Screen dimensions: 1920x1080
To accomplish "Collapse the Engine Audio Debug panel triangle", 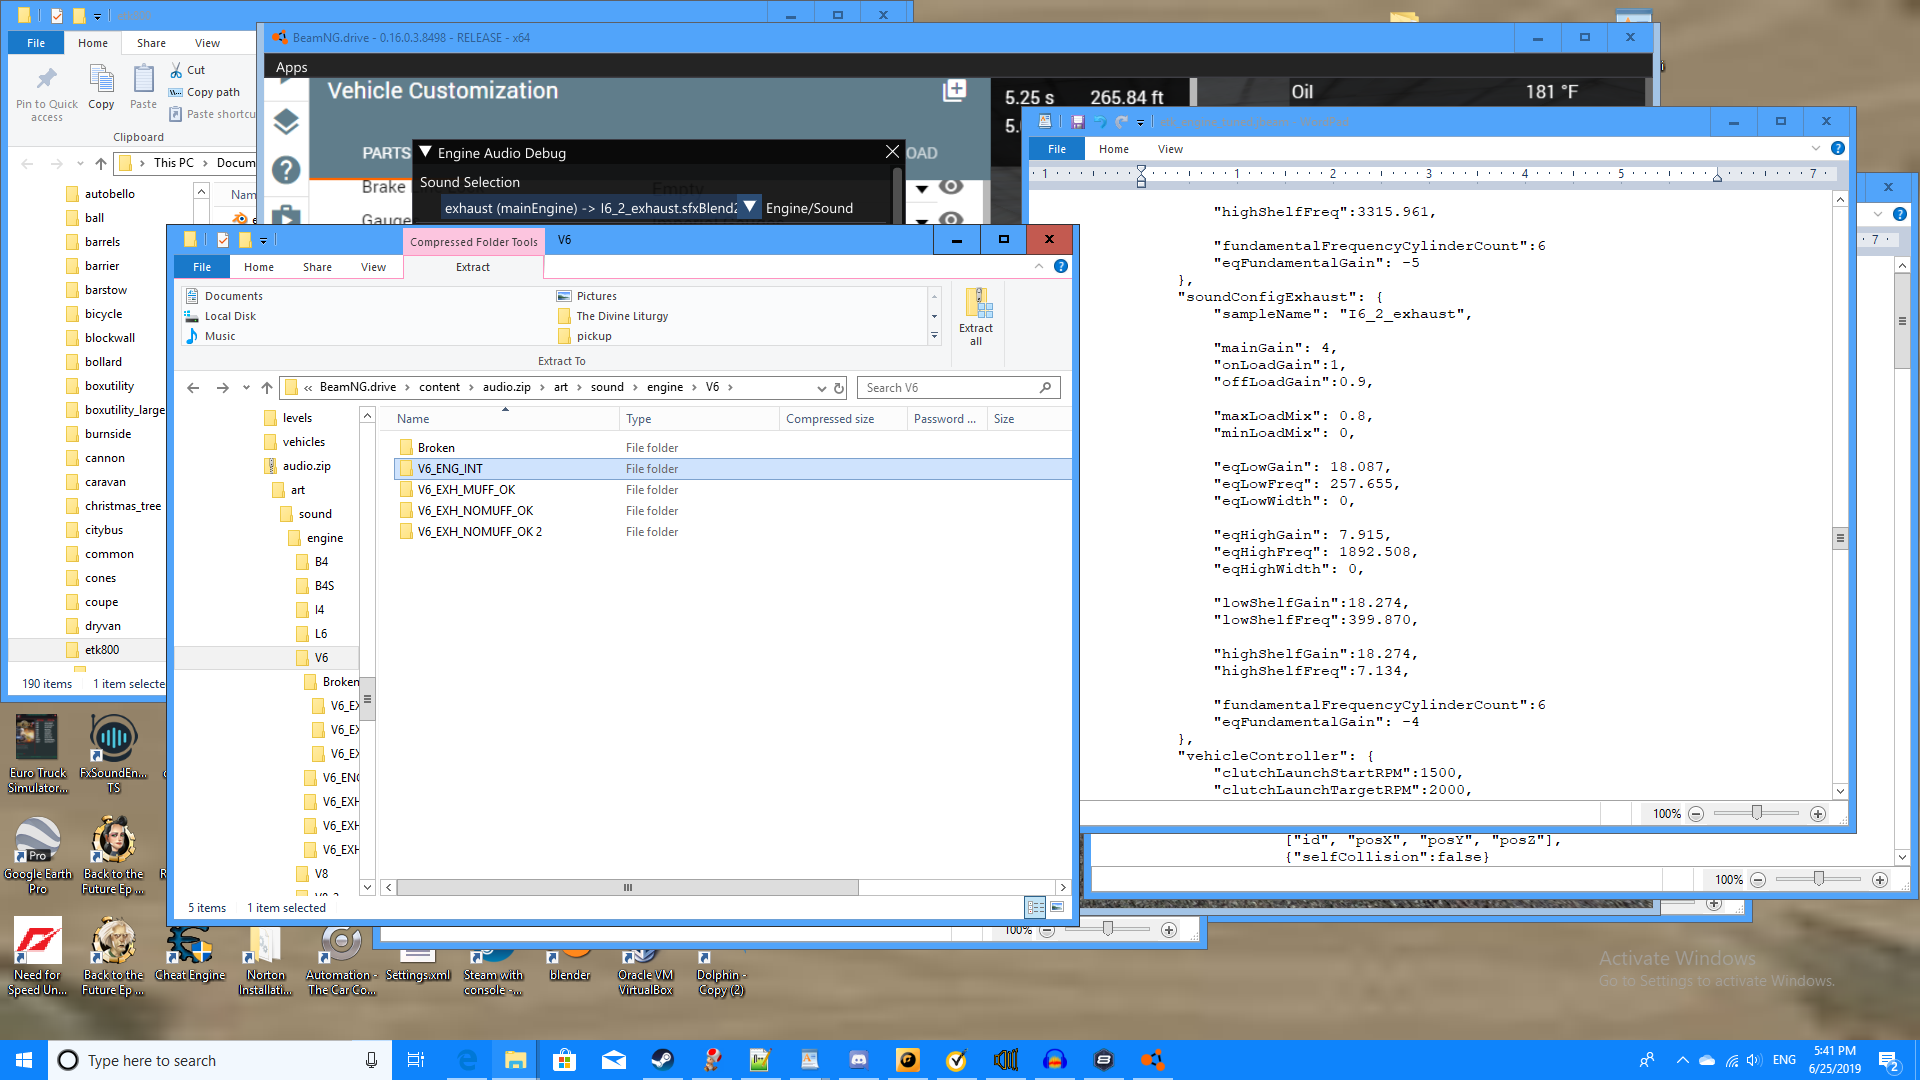I will (x=425, y=152).
